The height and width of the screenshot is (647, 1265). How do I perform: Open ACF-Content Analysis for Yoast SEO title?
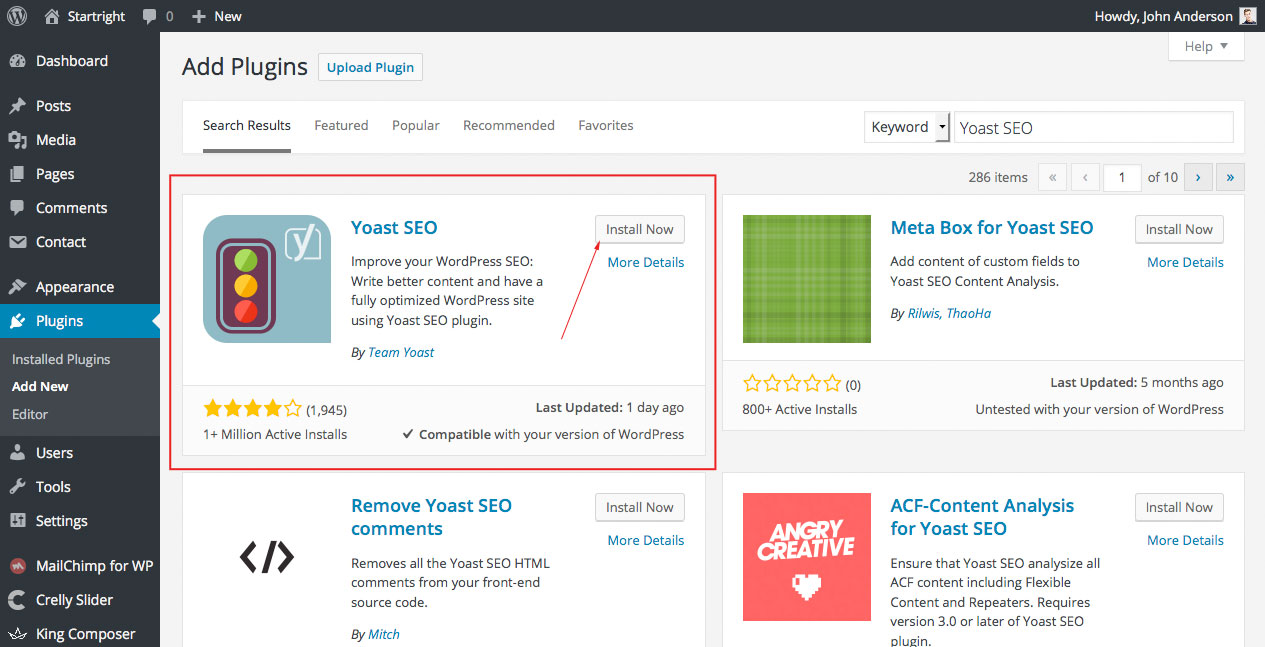click(x=982, y=517)
